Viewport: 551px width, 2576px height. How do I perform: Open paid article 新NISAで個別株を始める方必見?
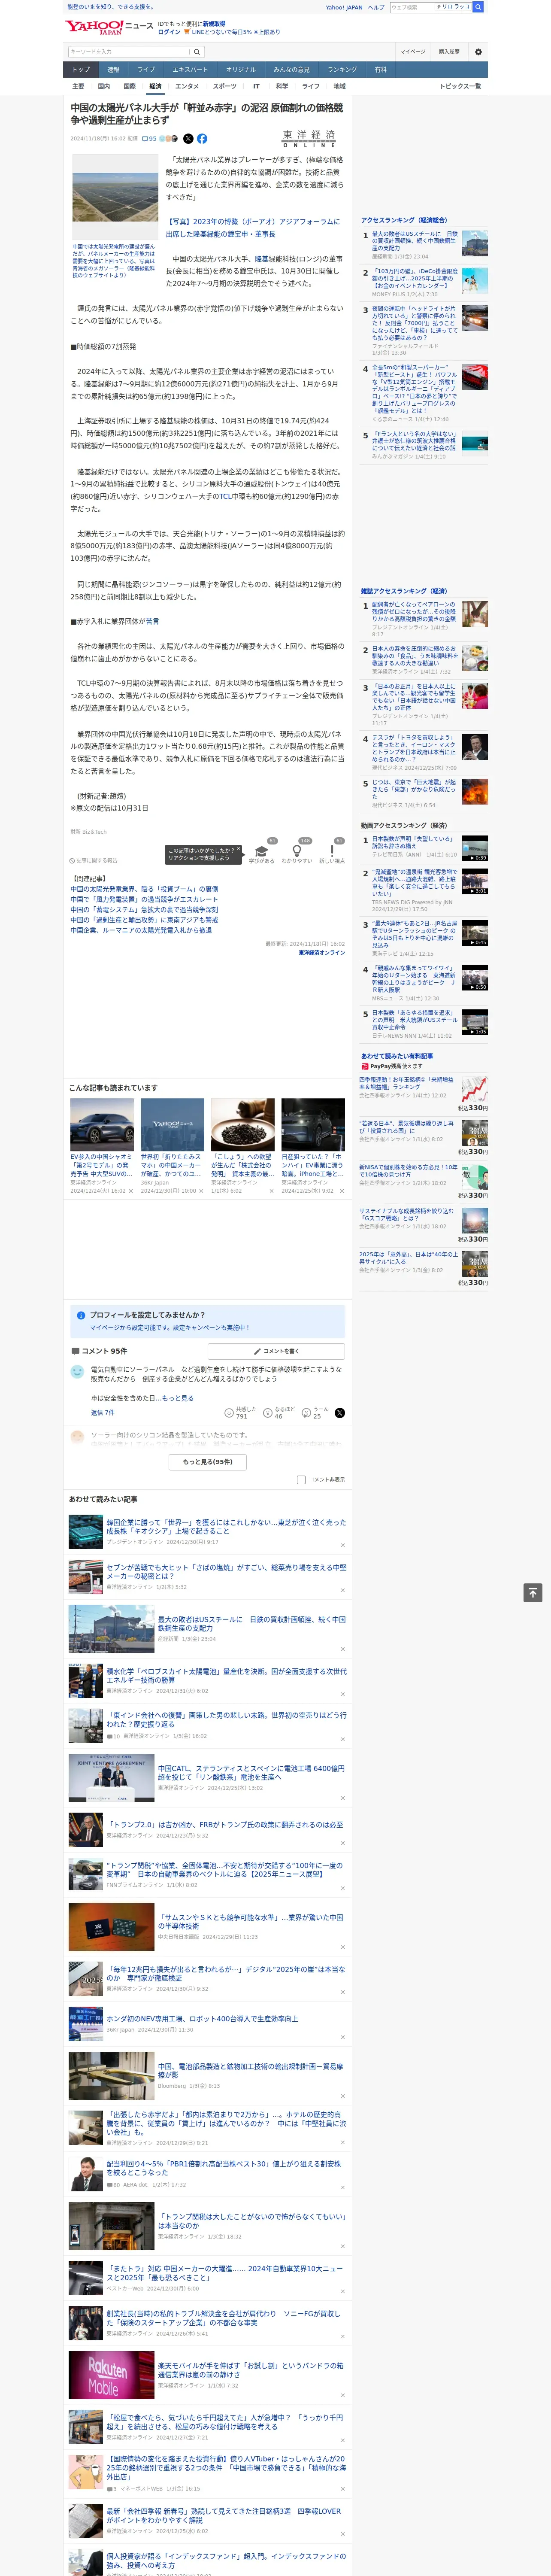pos(408,1170)
